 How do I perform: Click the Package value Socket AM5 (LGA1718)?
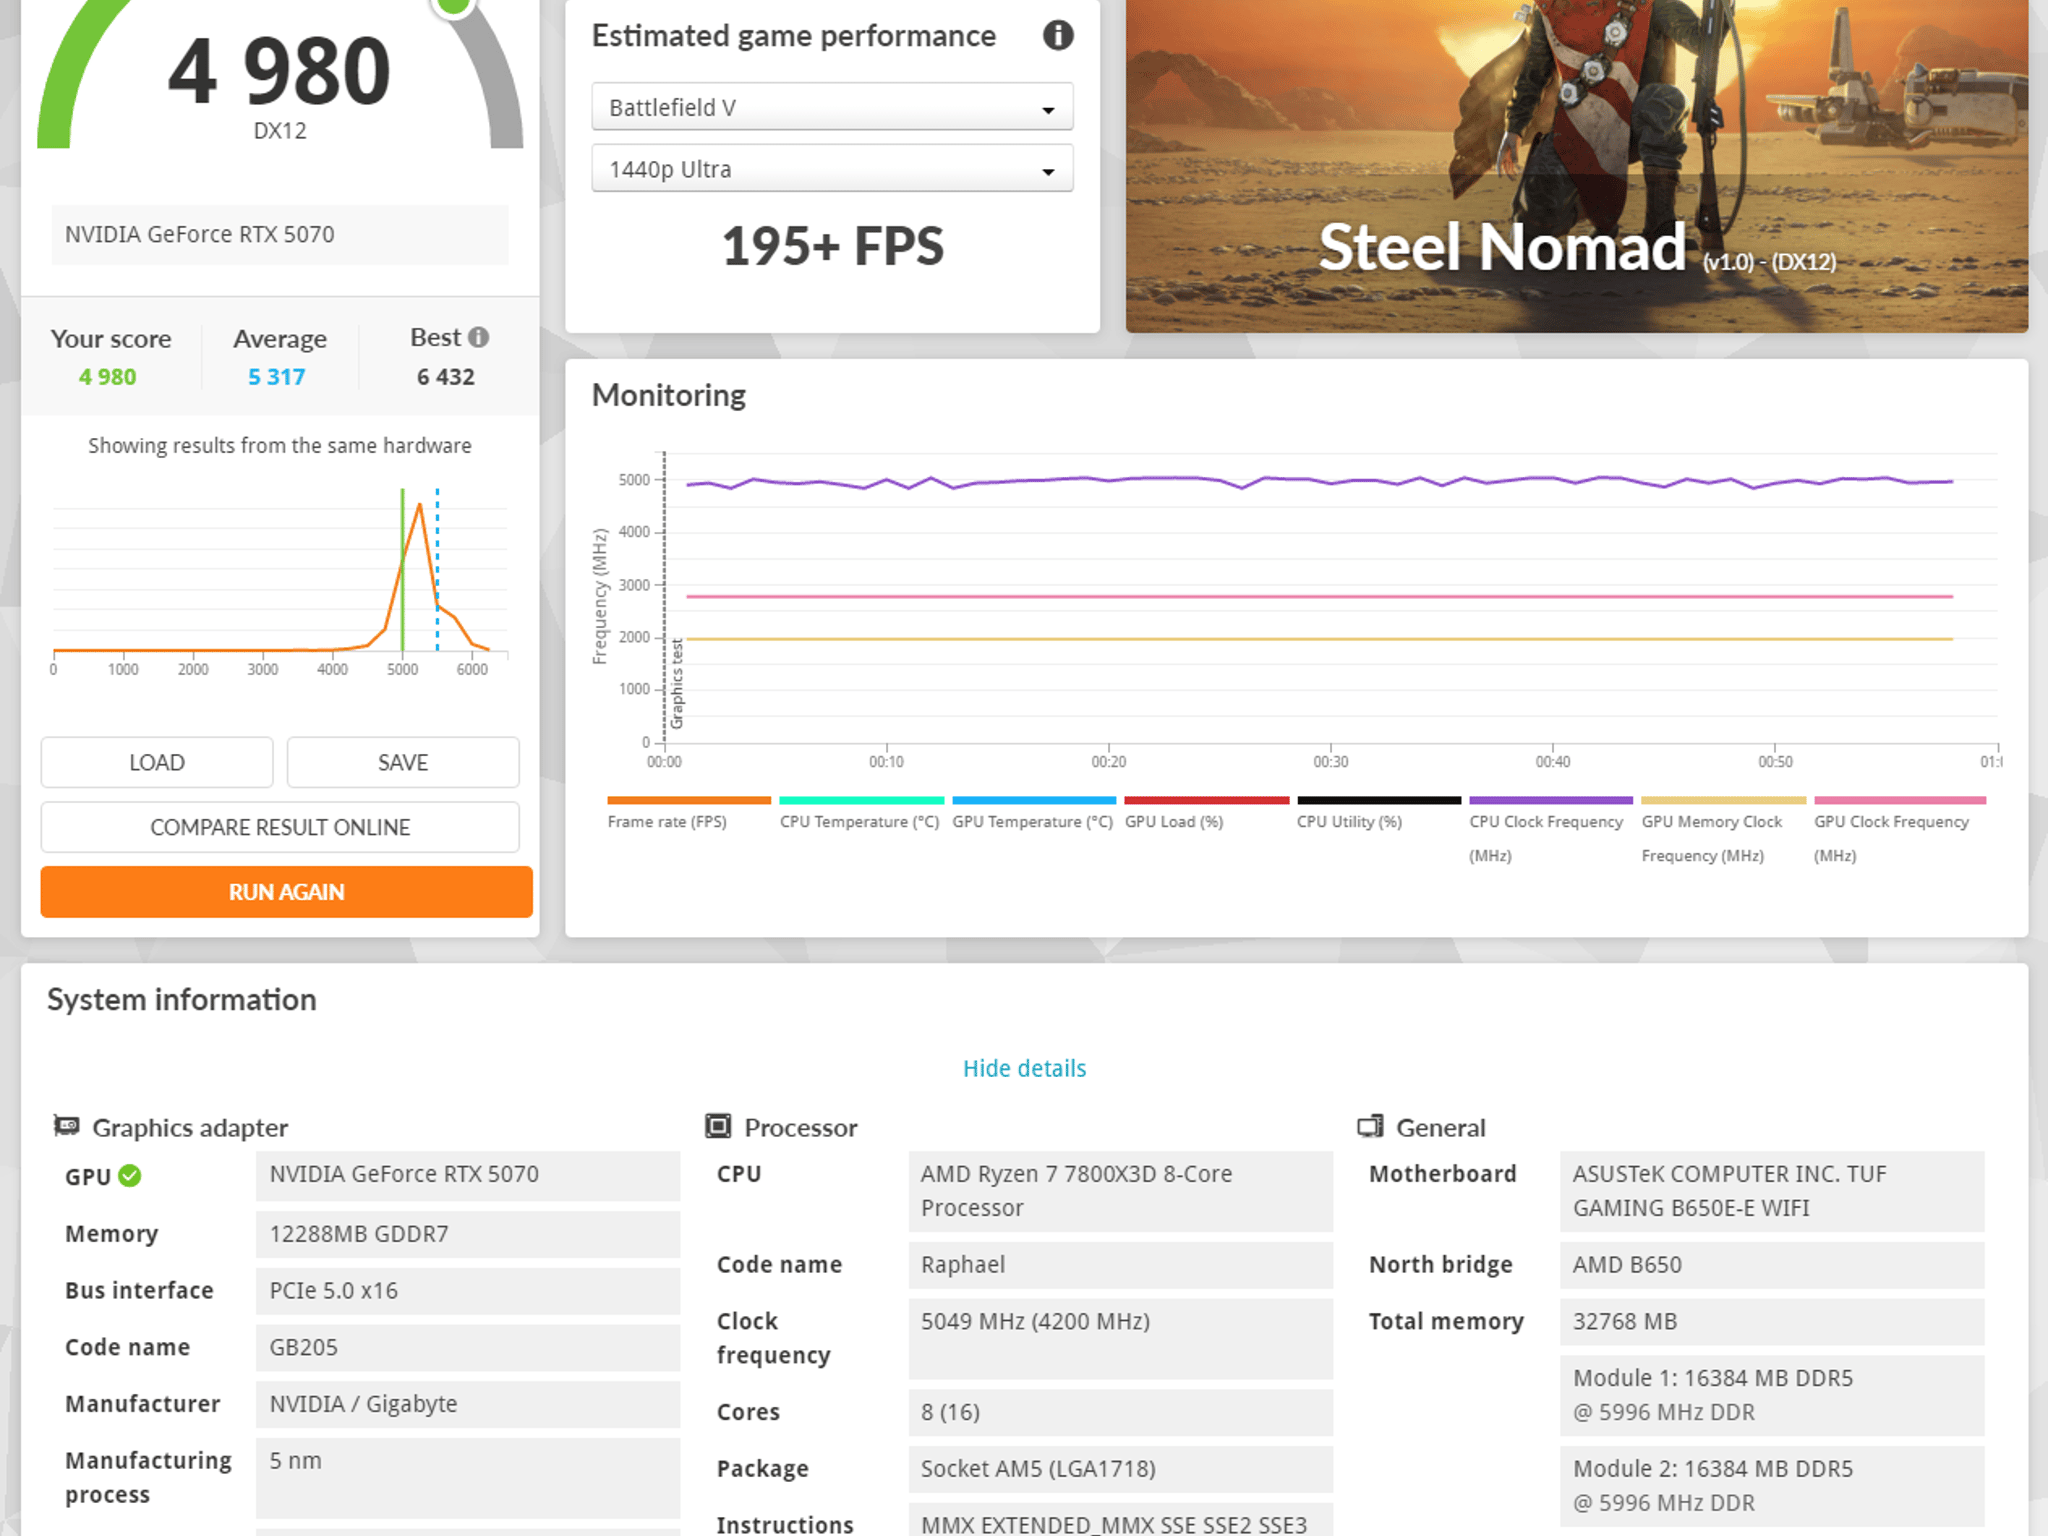tap(1121, 1469)
